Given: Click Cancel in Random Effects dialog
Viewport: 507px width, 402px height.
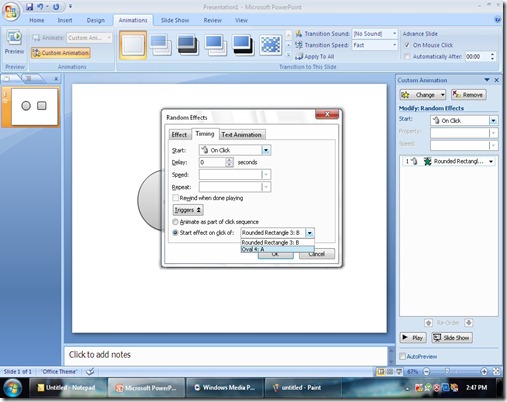Looking at the screenshot, I should [x=317, y=254].
